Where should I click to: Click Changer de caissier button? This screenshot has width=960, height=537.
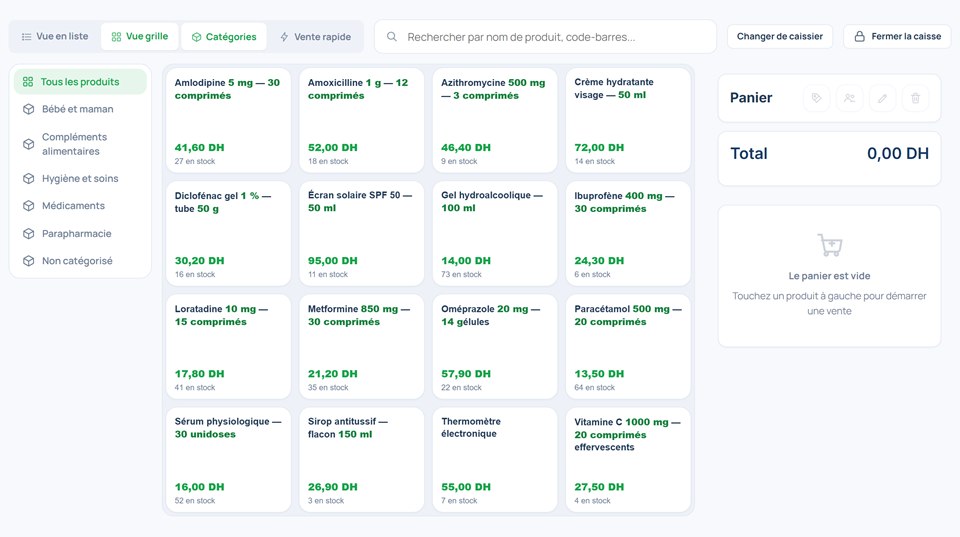click(x=779, y=36)
